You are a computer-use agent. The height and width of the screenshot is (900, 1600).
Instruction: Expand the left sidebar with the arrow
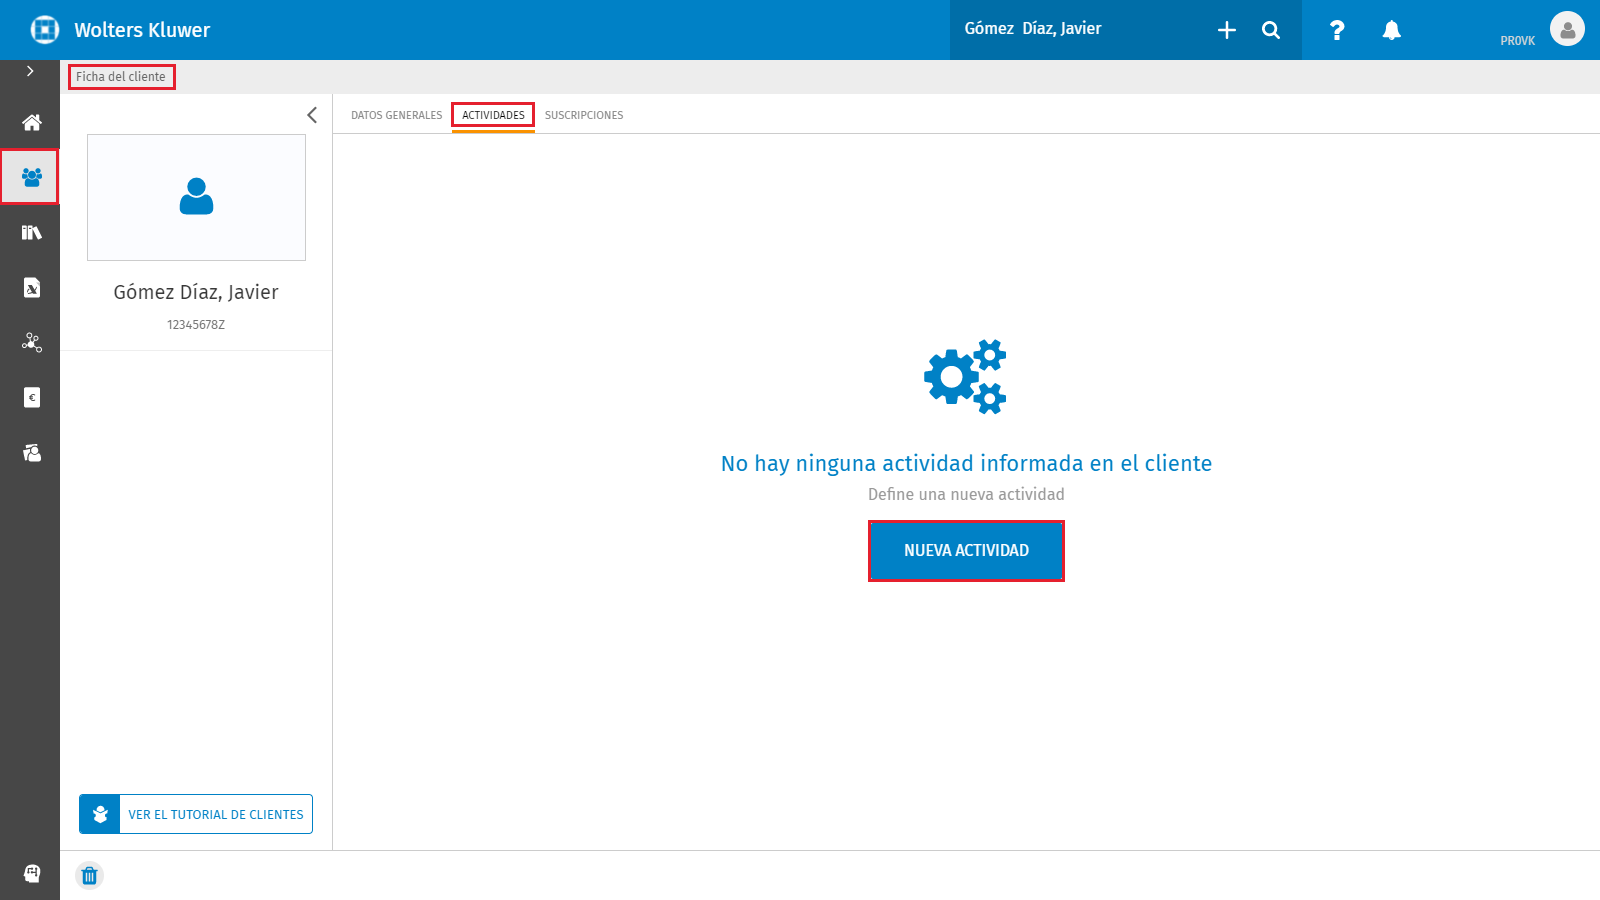30,71
